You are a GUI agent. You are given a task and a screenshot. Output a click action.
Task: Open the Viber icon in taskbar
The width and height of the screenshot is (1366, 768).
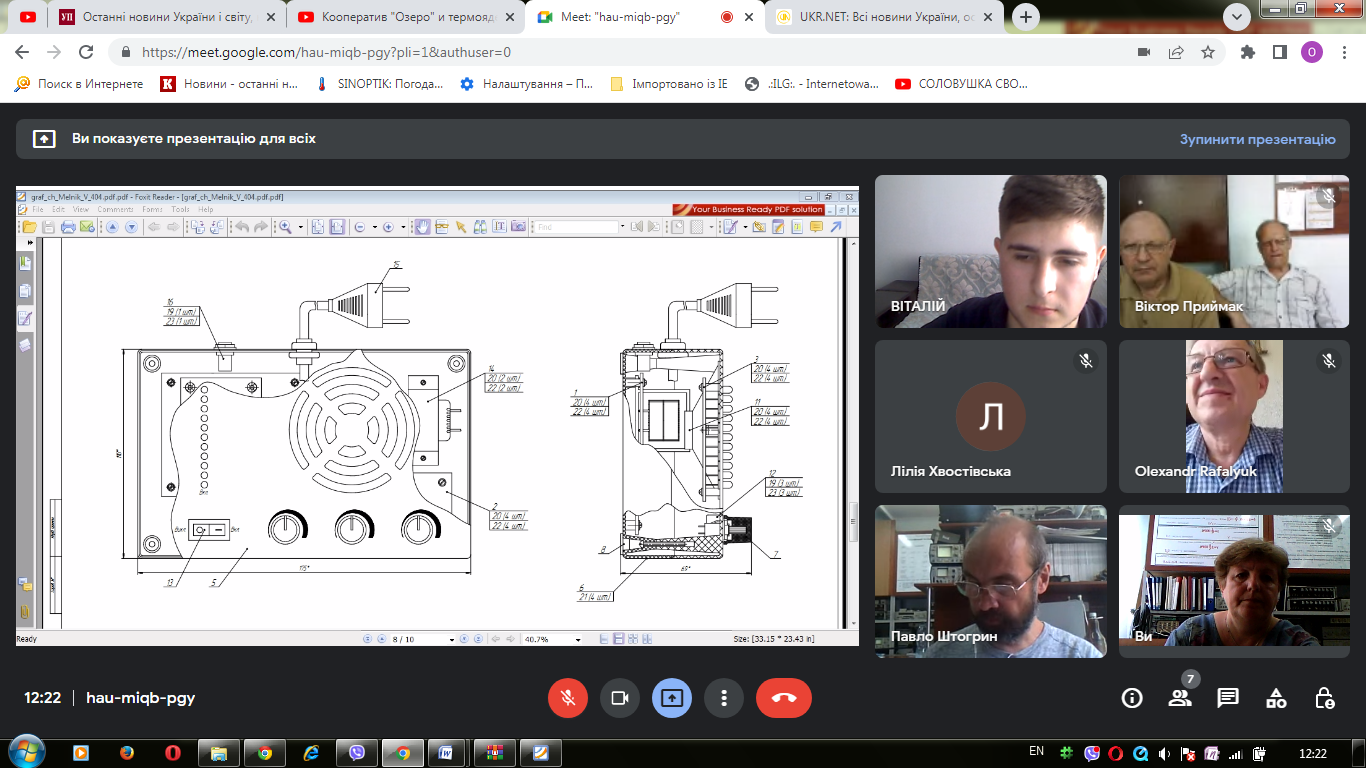[x=356, y=752]
